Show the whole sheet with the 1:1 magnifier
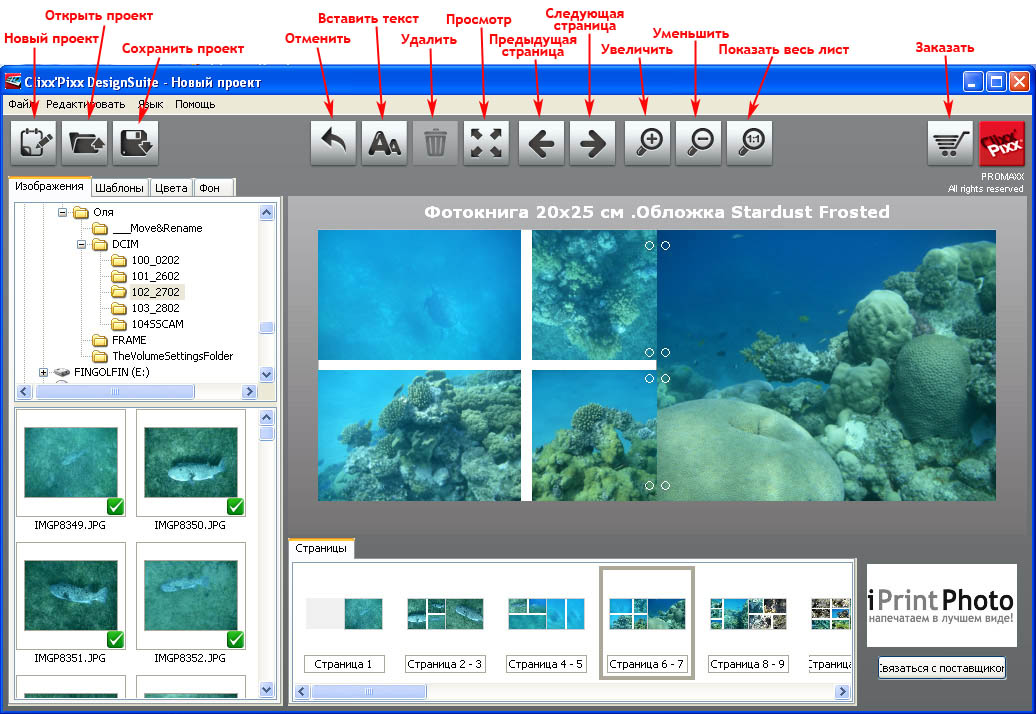This screenshot has width=1036, height=714. tap(749, 143)
